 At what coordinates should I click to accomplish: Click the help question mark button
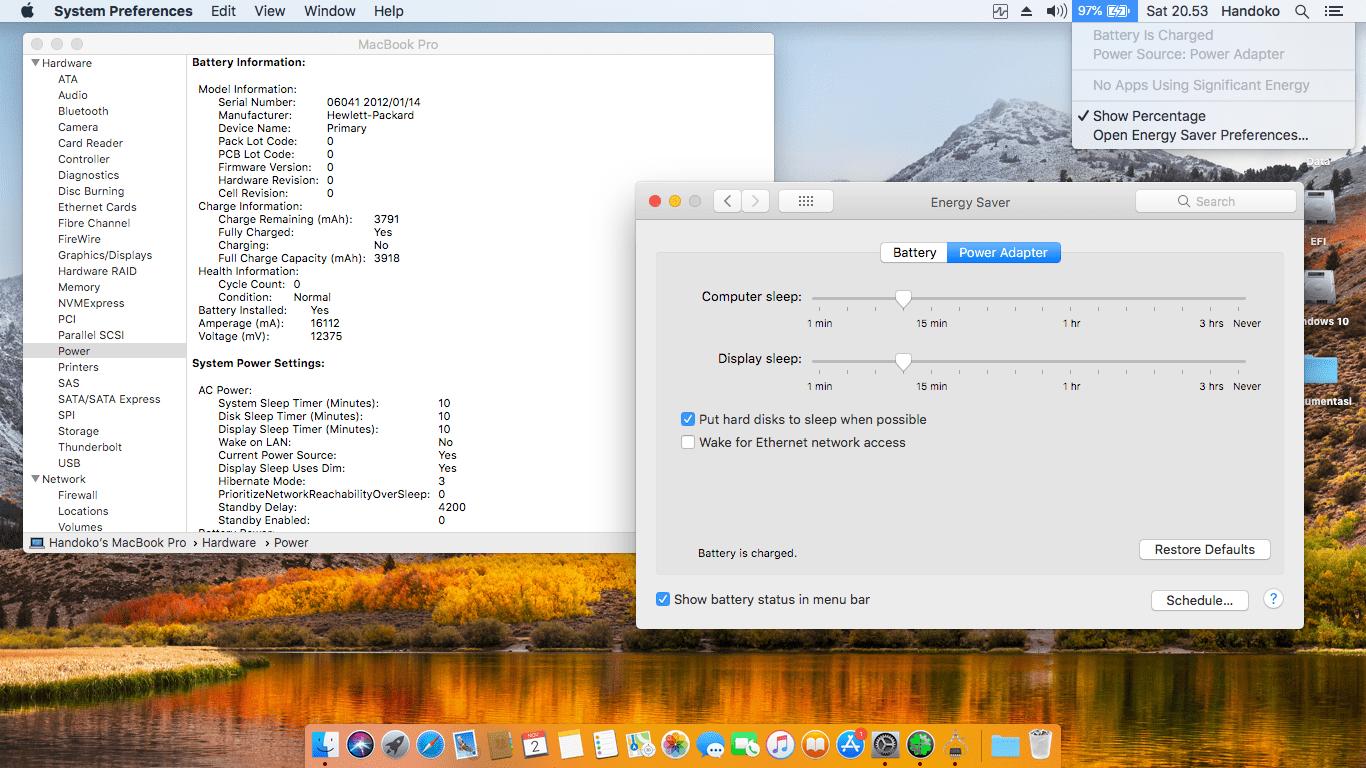tap(1272, 599)
